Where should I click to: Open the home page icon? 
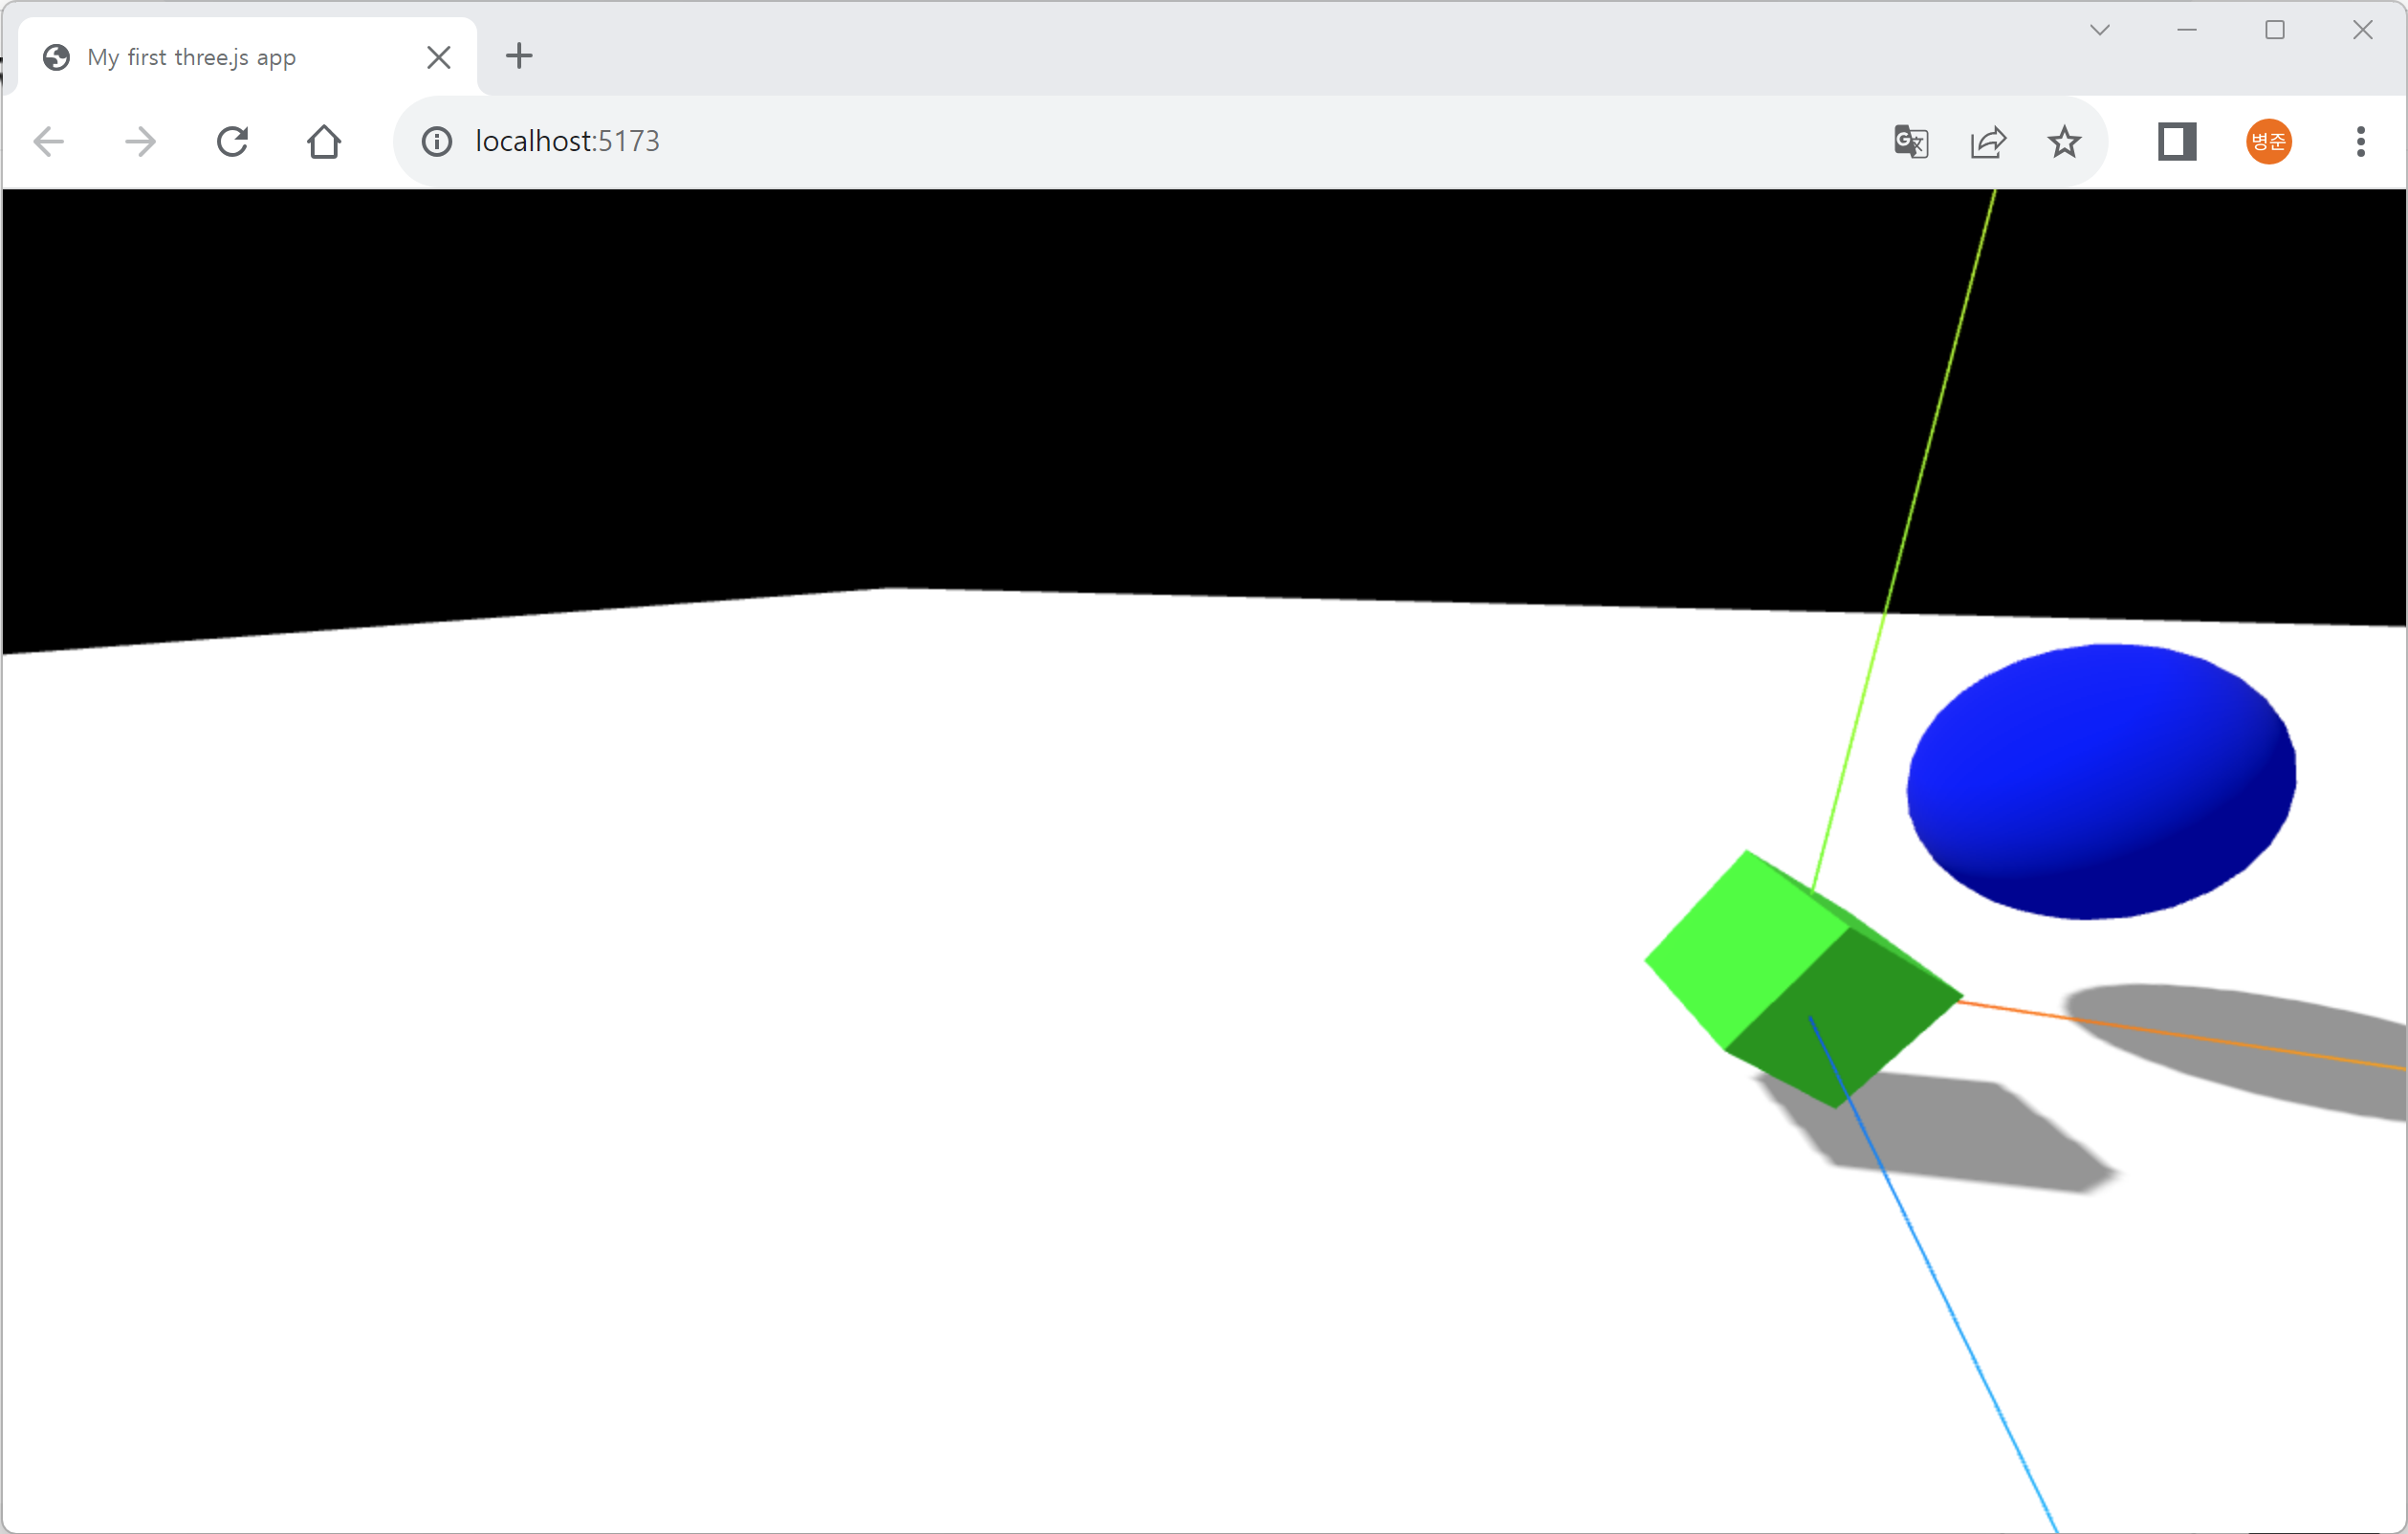coord(324,141)
